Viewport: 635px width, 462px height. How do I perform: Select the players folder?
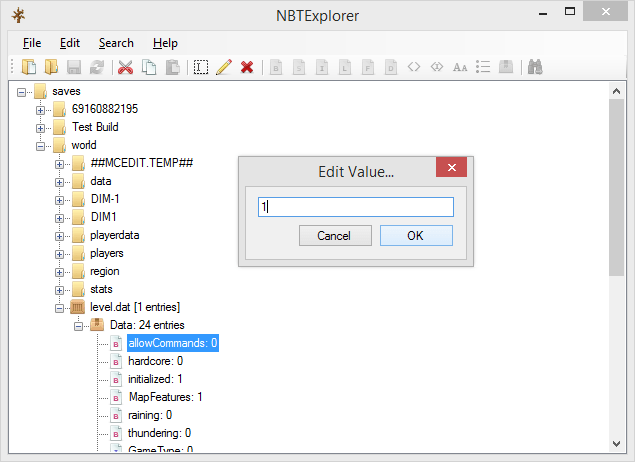(107, 253)
